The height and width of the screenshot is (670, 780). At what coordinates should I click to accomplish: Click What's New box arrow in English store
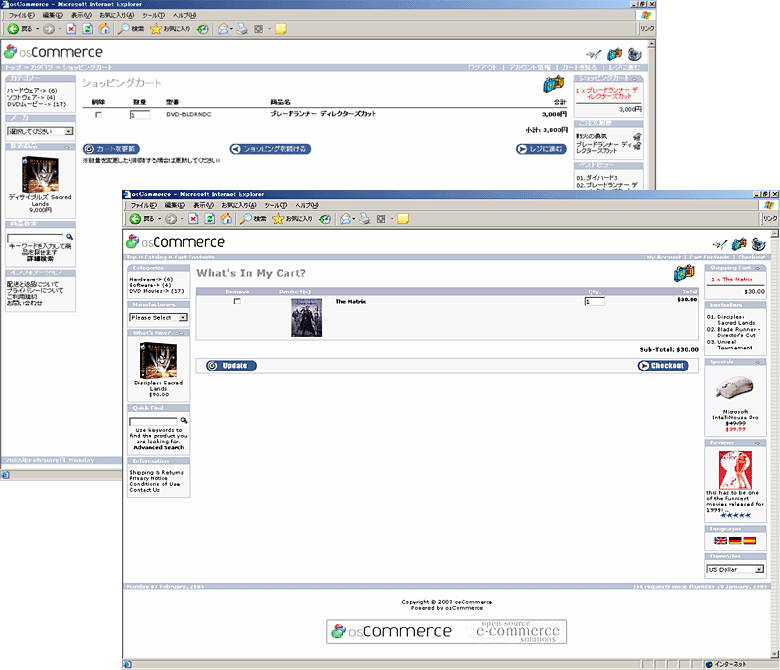181,333
